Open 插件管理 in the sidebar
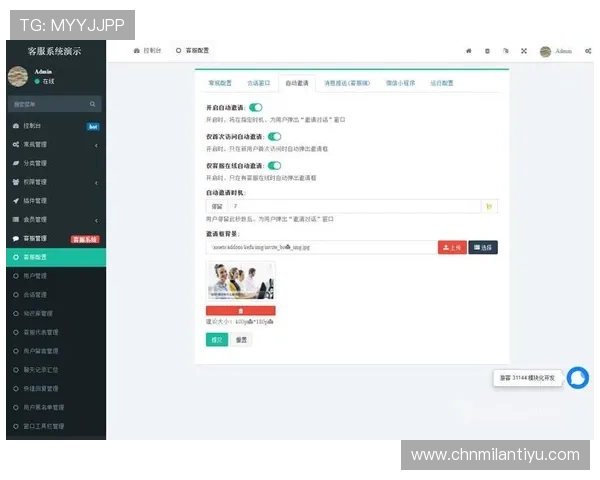 (56, 201)
